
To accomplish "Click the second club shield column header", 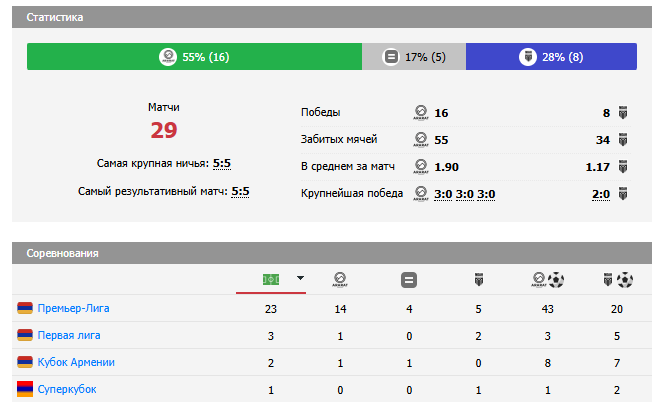I will pyautogui.click(x=477, y=280).
